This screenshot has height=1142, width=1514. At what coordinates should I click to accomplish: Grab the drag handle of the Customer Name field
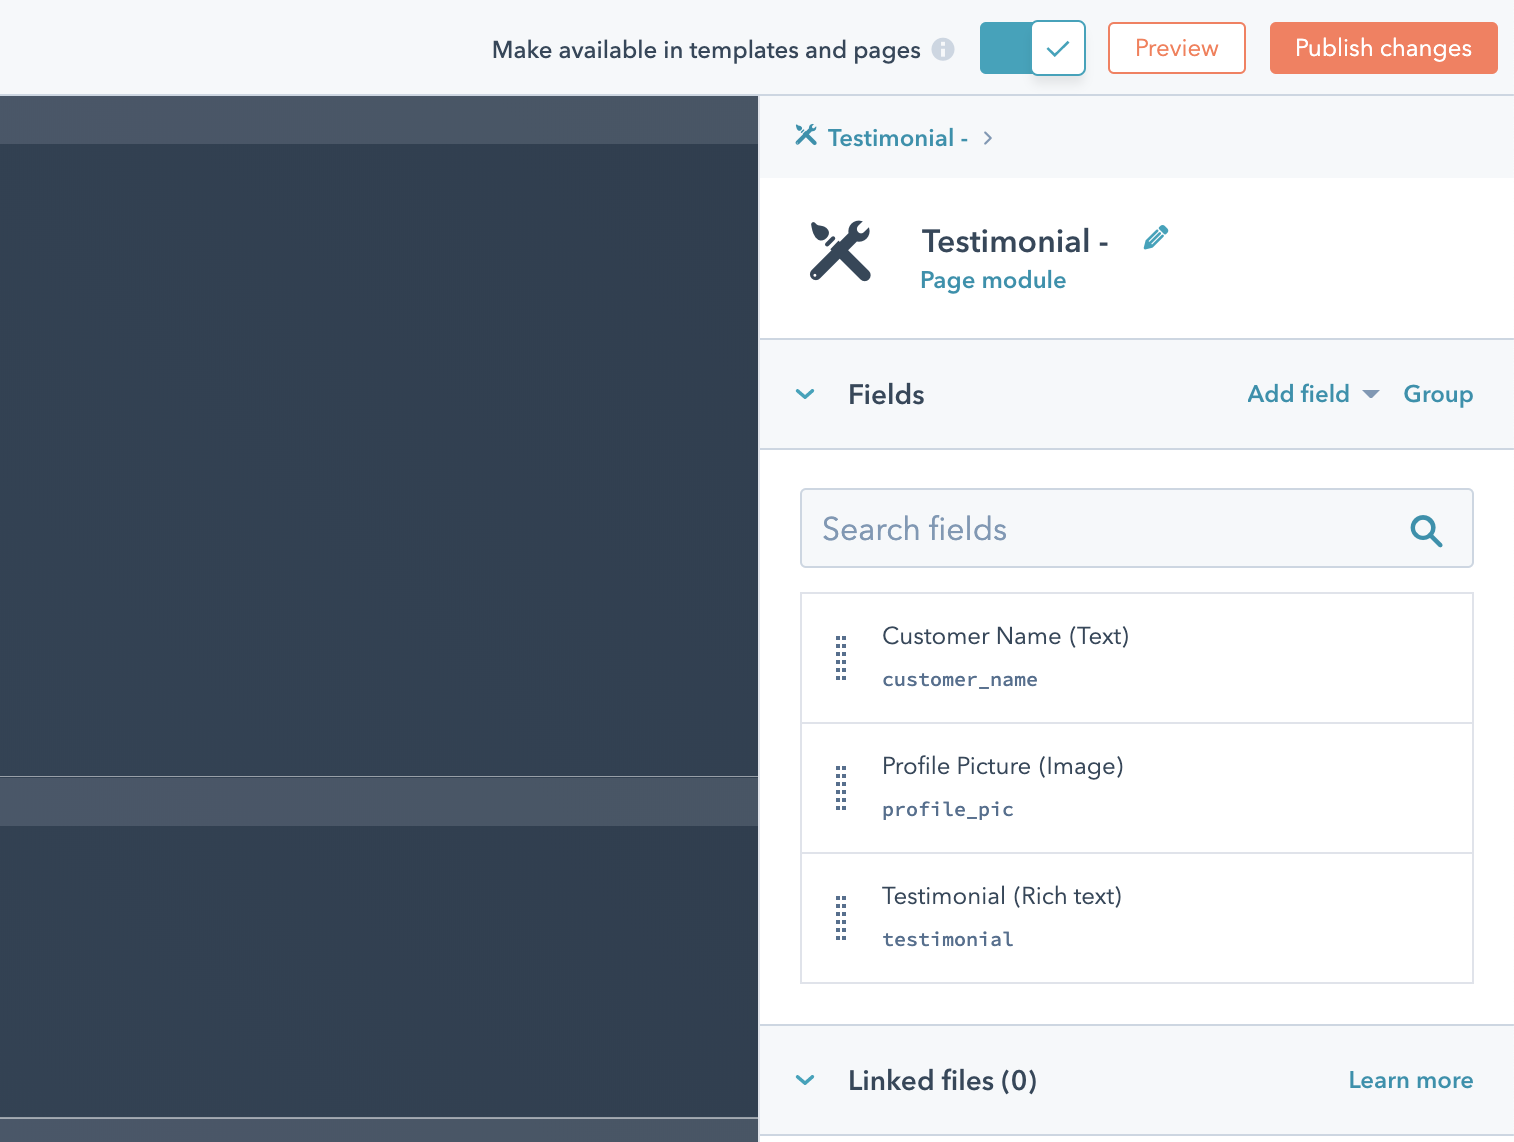(841, 658)
